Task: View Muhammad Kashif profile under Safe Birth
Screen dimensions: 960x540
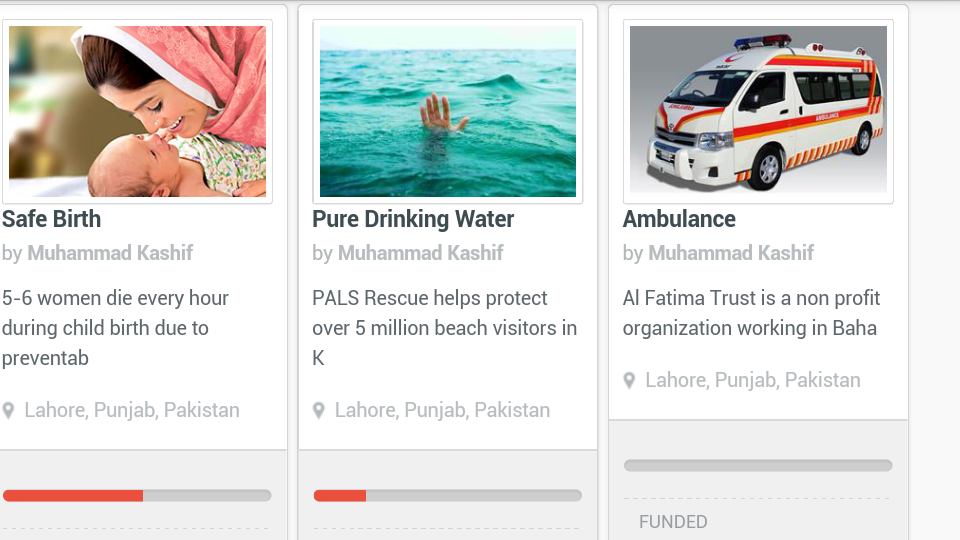Action: coord(110,253)
